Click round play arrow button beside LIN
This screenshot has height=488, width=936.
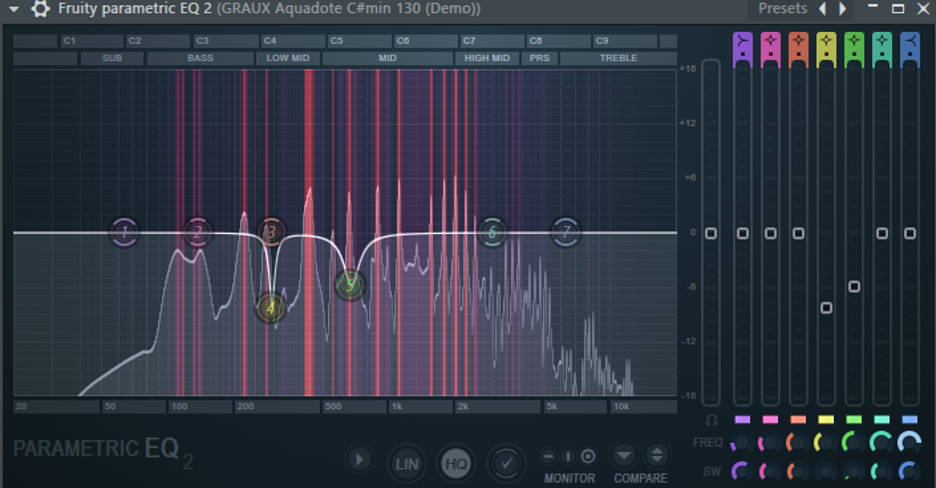(359, 459)
